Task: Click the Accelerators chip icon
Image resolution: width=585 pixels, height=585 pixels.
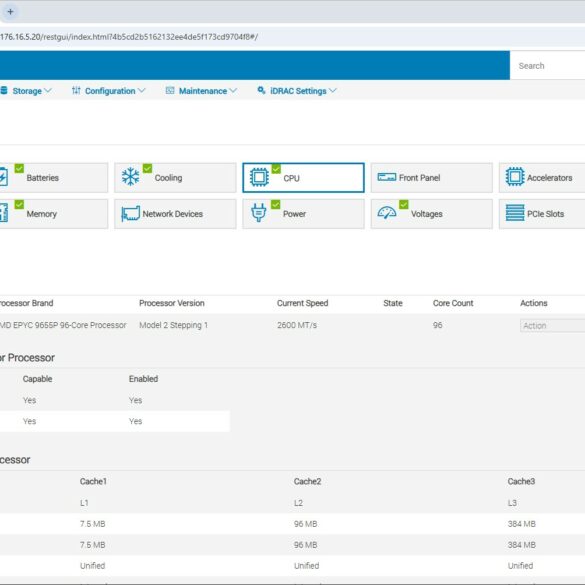Action: 515,176
